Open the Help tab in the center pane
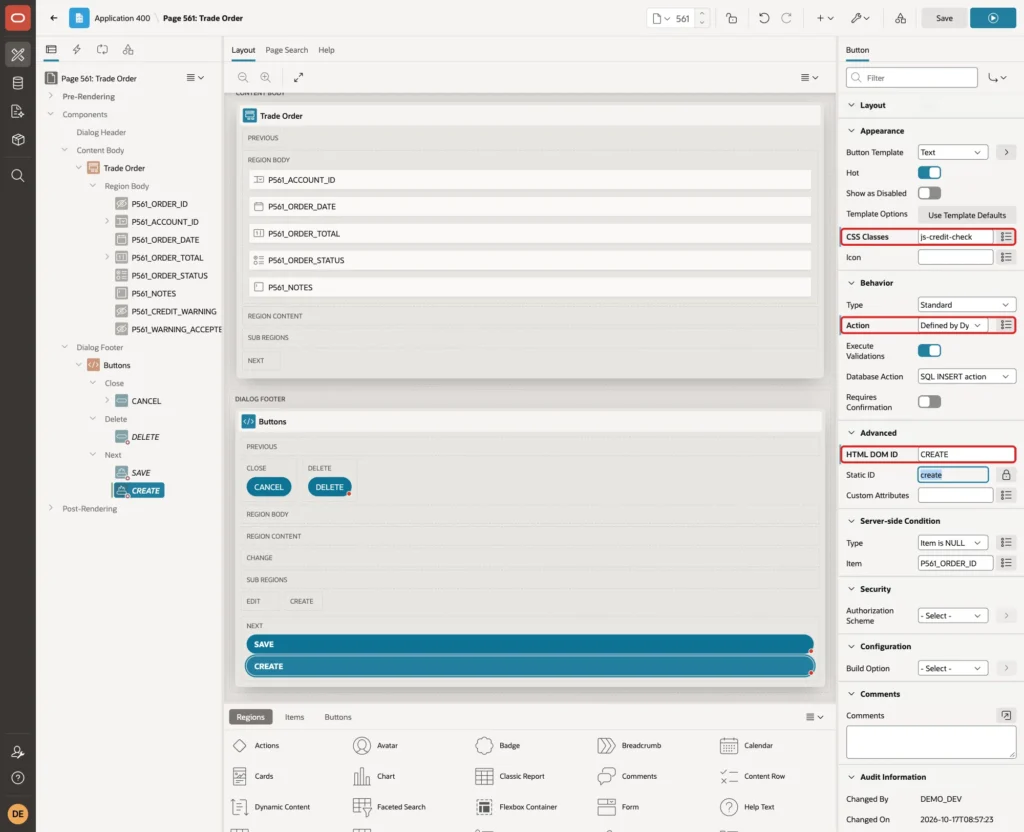Viewport: 1024px width, 832px height. tap(327, 50)
